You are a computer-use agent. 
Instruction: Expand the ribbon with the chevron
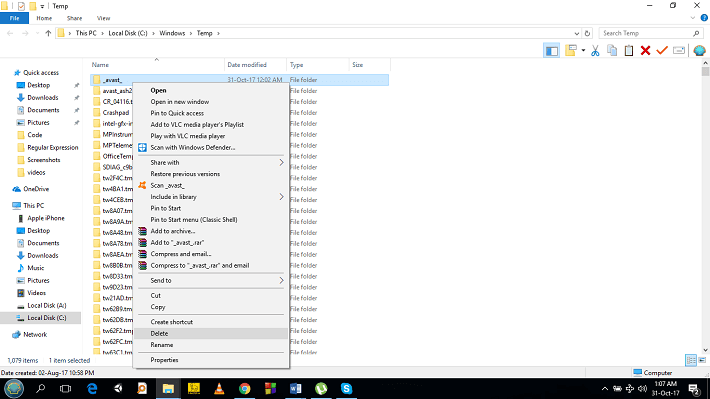pos(692,18)
